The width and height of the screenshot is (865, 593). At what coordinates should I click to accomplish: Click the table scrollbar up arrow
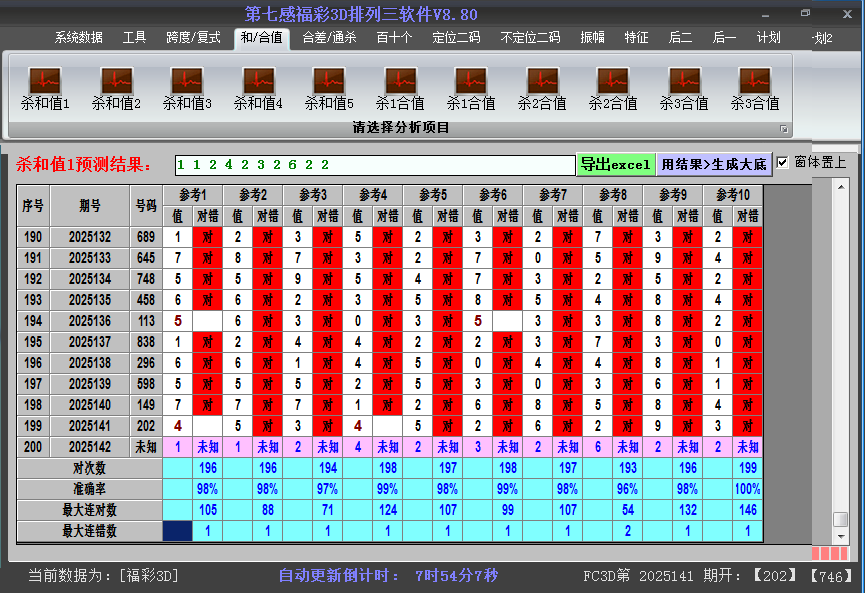pos(841,187)
